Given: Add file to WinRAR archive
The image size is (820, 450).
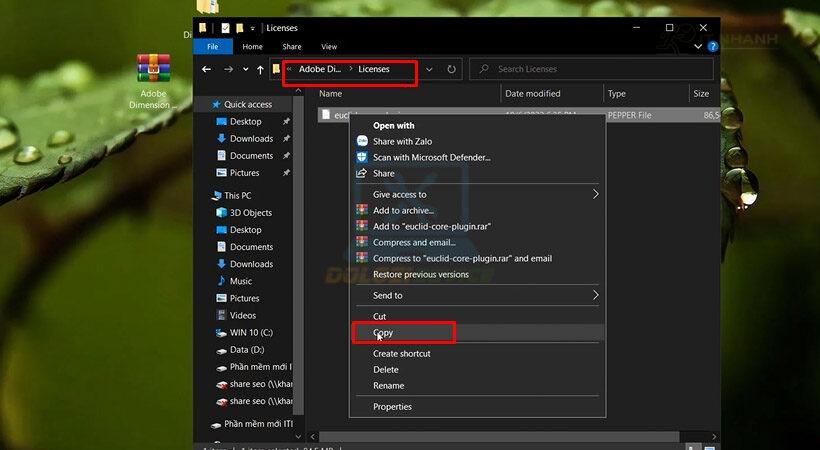Looking at the screenshot, I should pyautogui.click(x=402, y=210).
